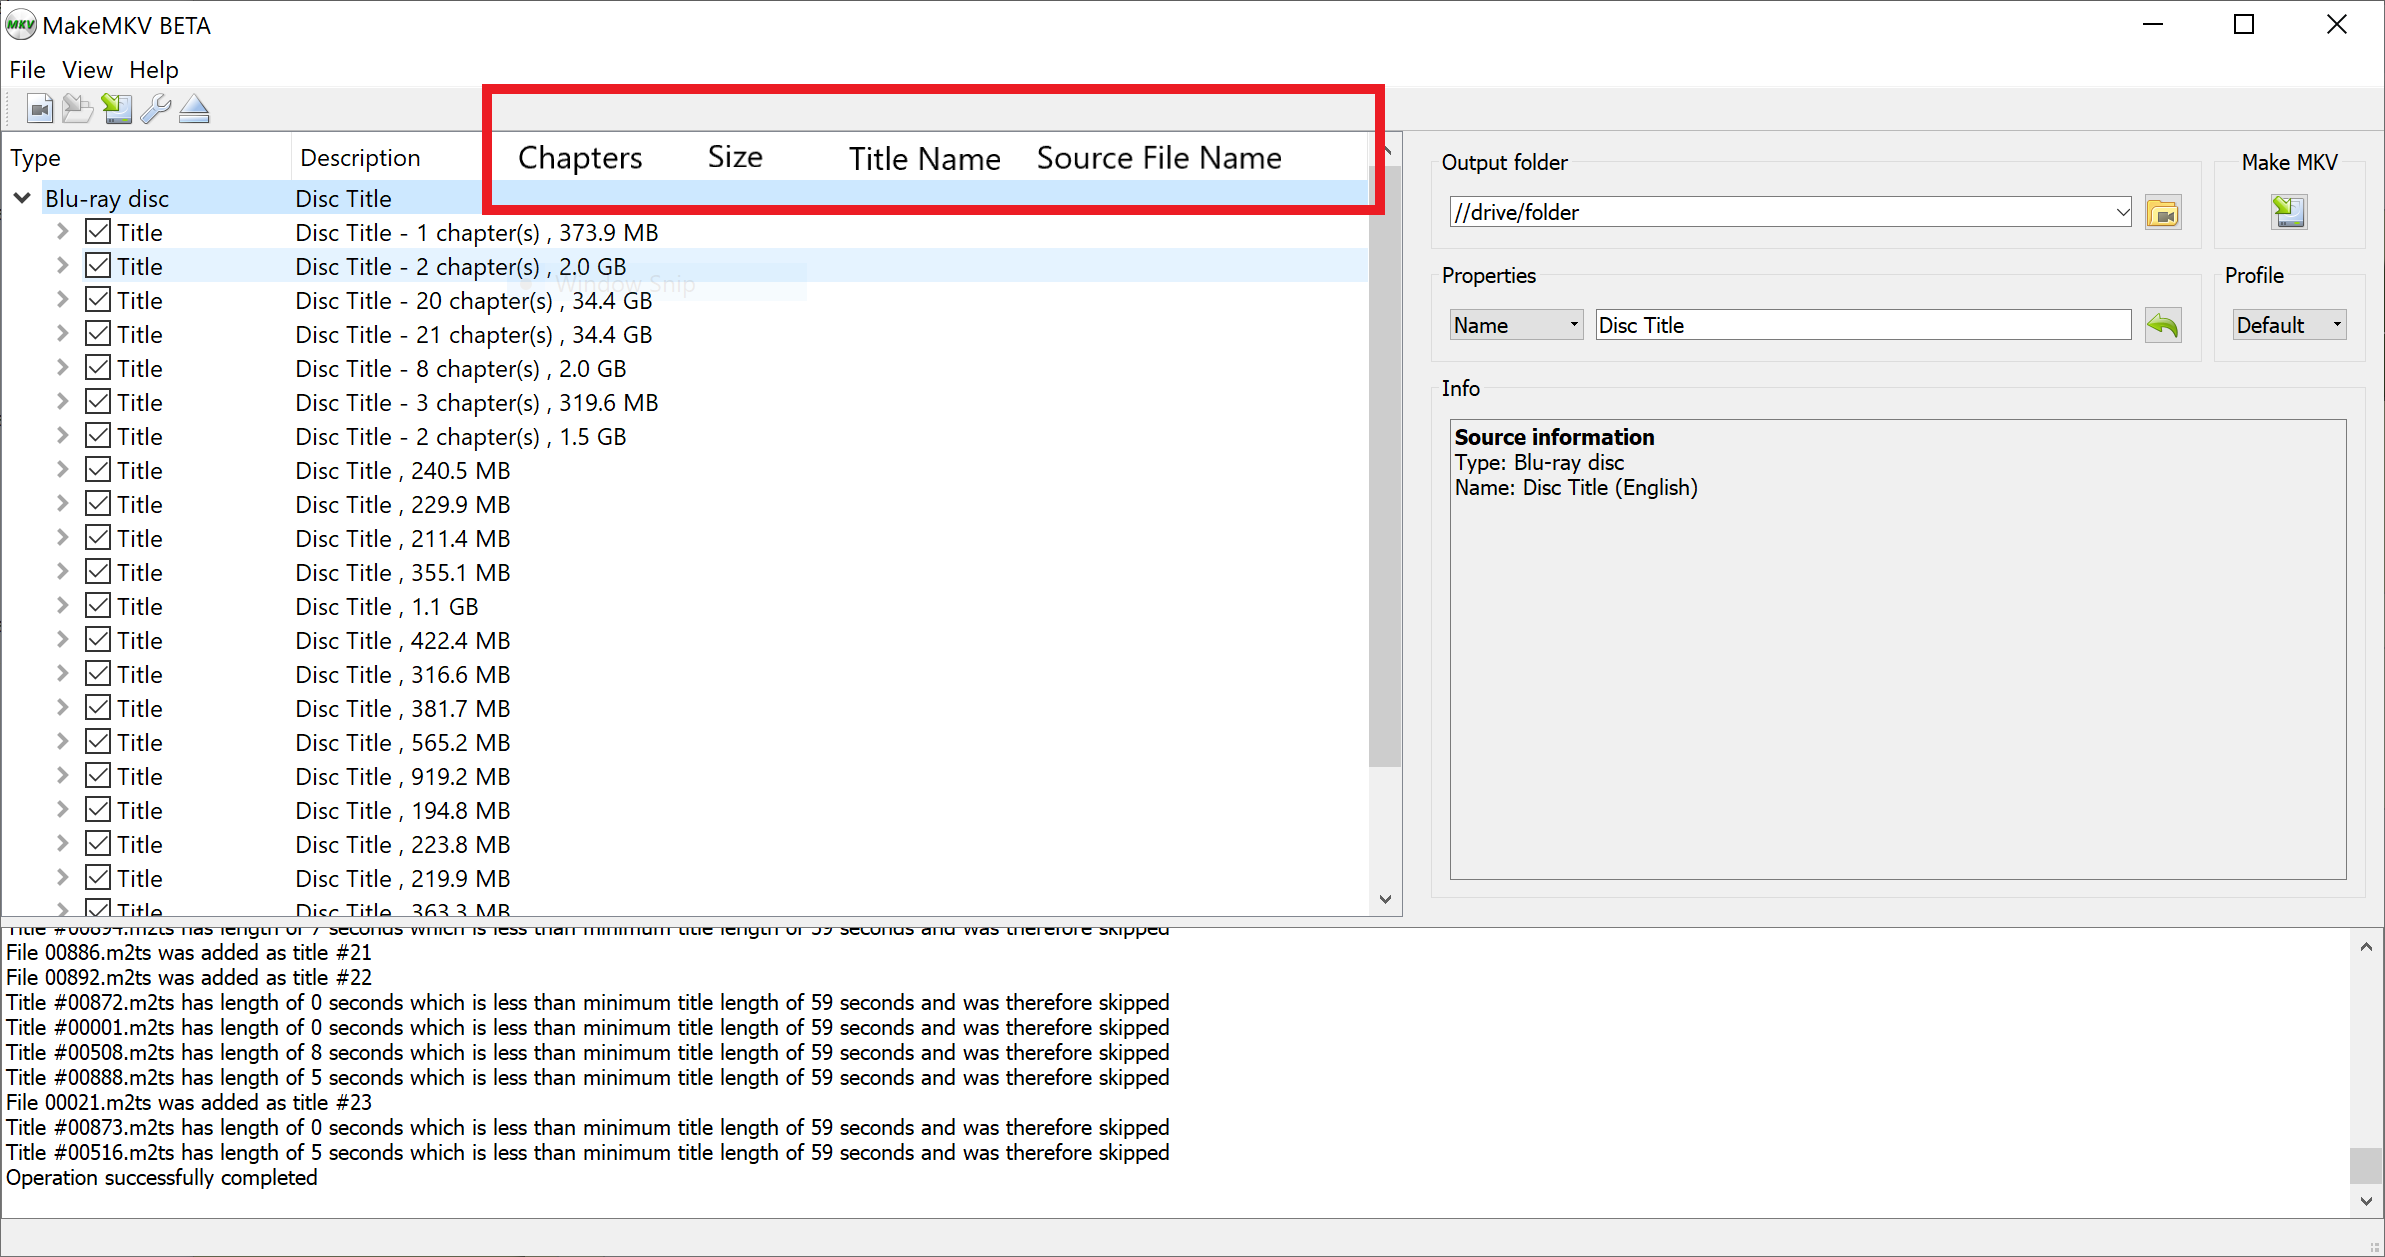
Task: Open files toolbar icon with folder
Action: pos(78,109)
